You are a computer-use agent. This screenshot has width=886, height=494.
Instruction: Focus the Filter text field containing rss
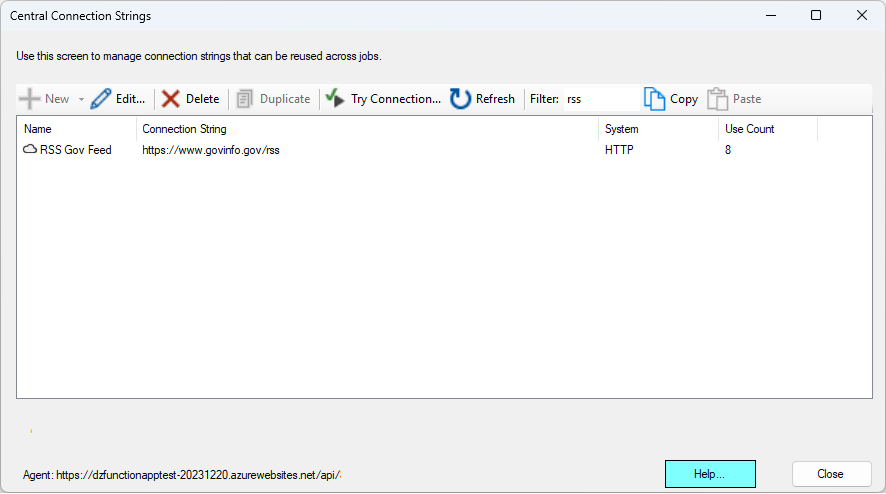pyautogui.click(x=601, y=99)
